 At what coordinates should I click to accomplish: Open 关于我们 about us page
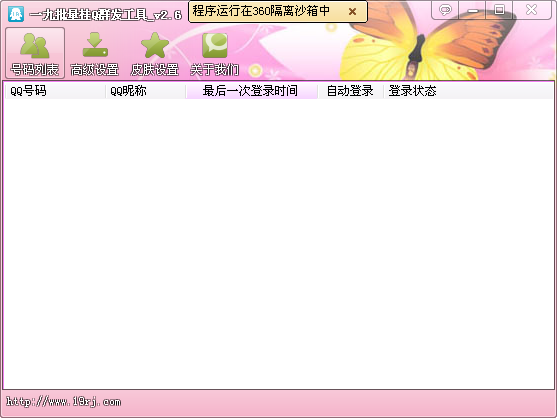click(215, 53)
